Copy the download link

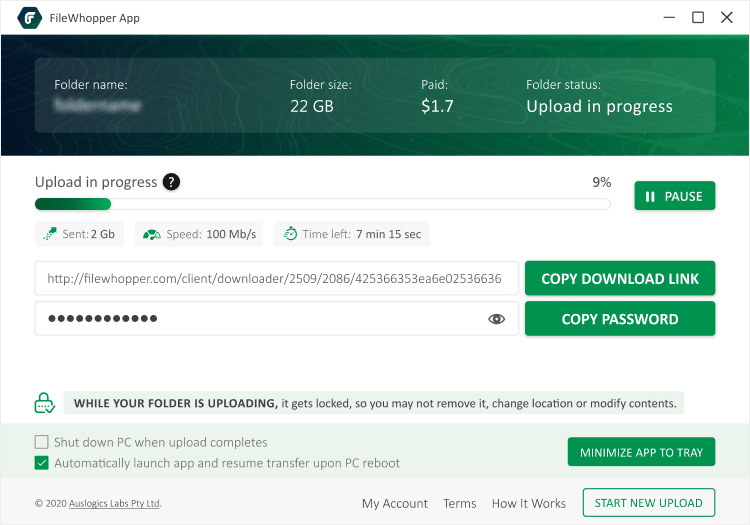pos(620,278)
